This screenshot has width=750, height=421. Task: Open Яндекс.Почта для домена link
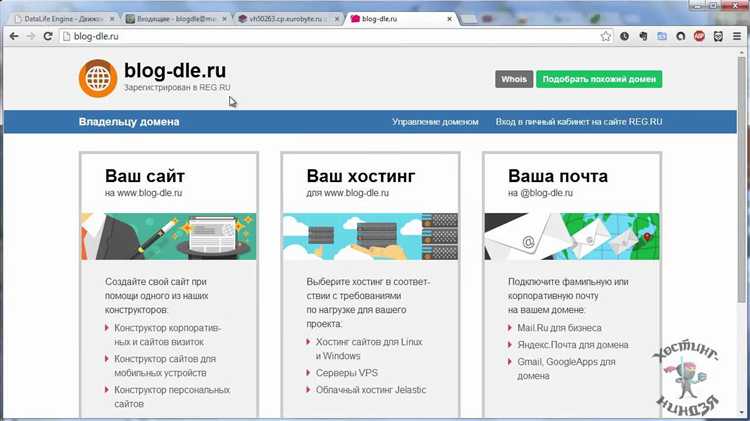[x=573, y=345]
